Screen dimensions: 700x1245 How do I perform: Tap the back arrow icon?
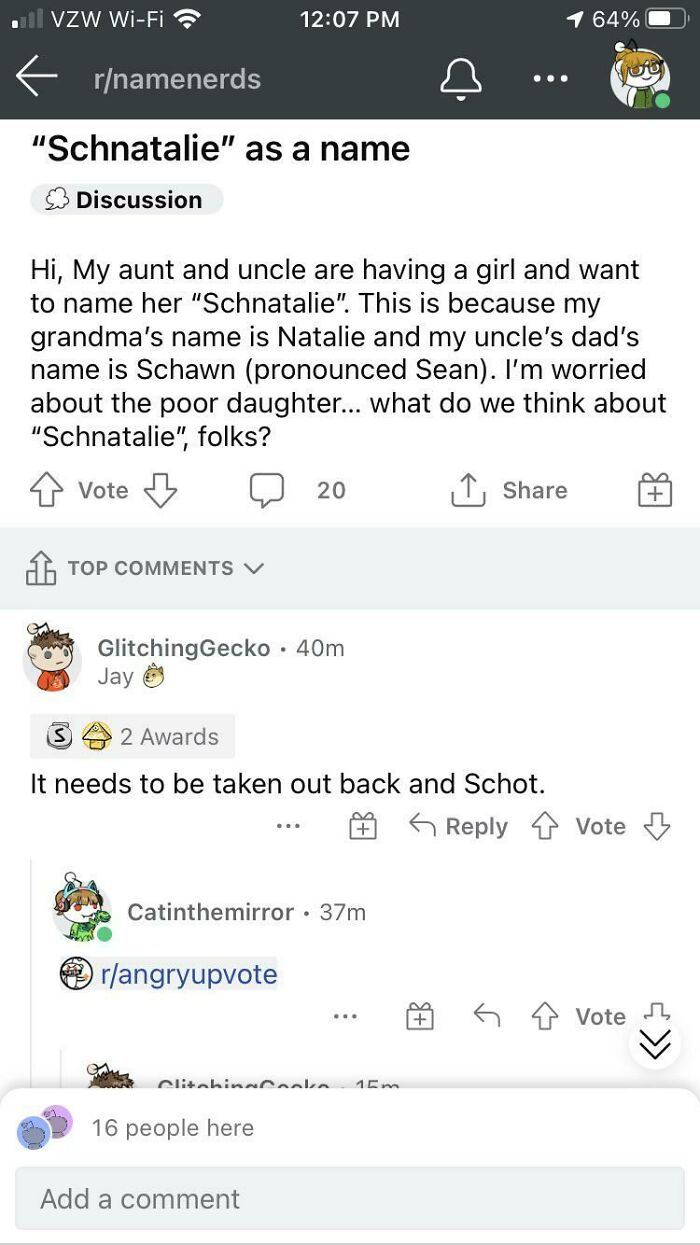38,77
